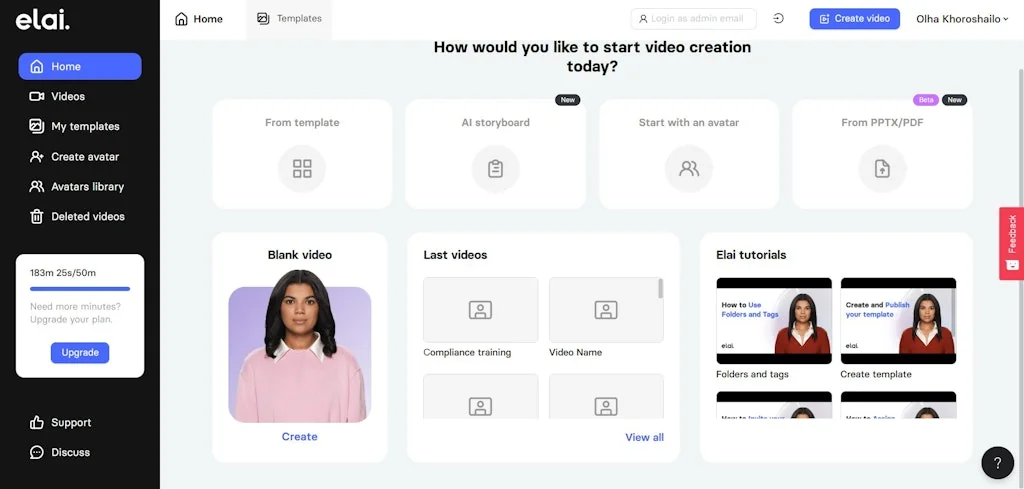Click the From template card title
Image resolution: width=1024 pixels, height=489 pixels.
[302, 123]
